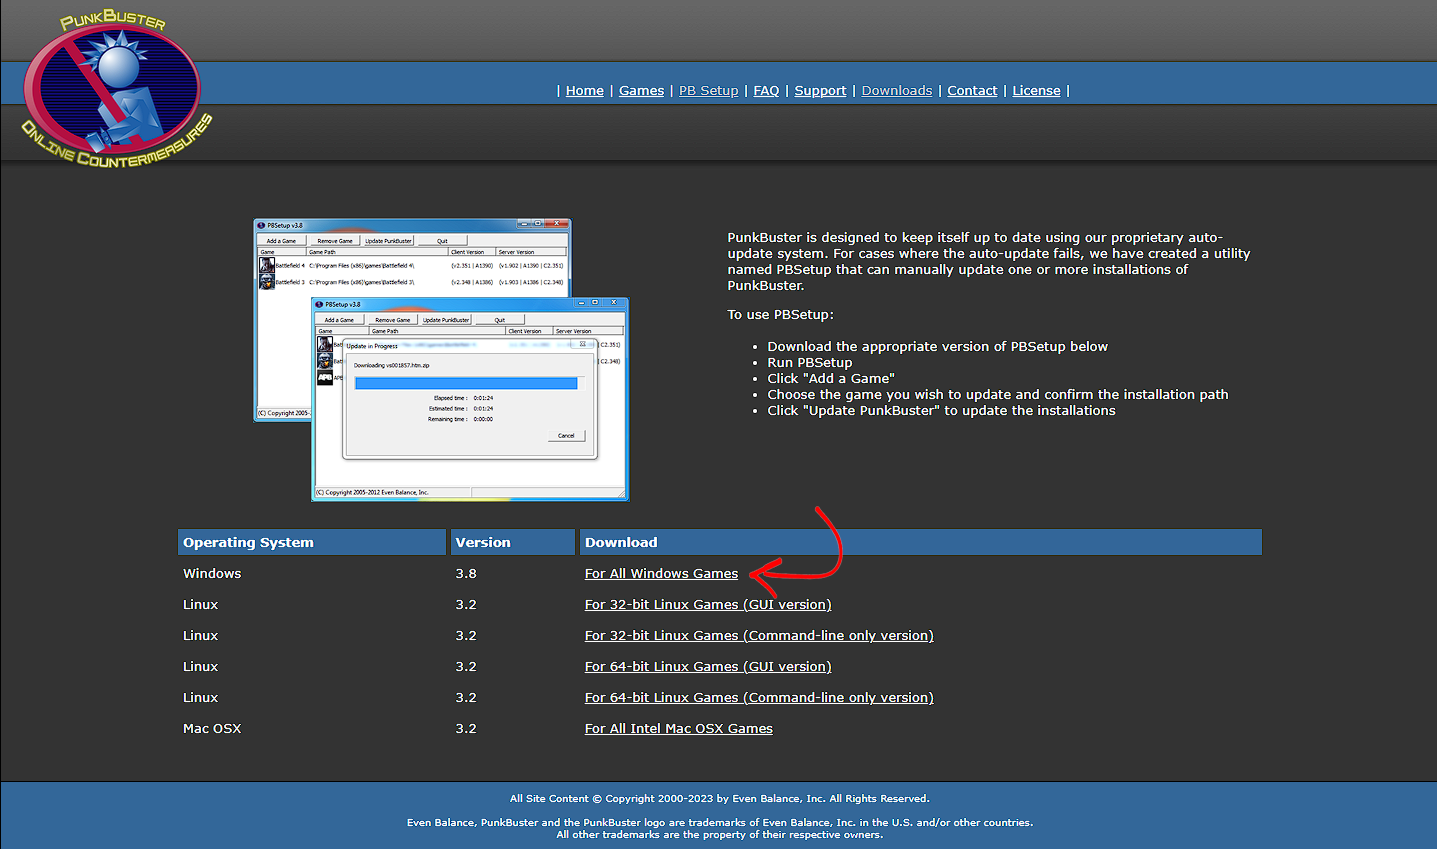Click the copyright notice in footer
1437x849 pixels.
tap(720, 799)
